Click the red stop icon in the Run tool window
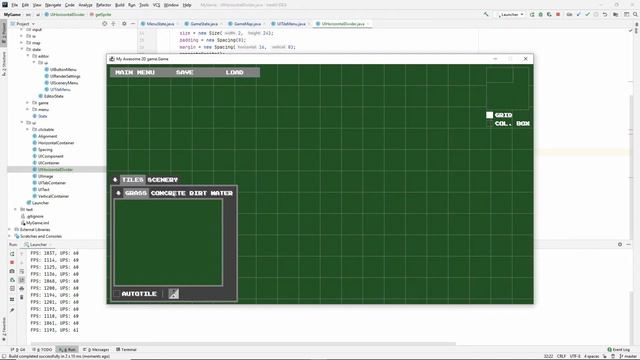Image resolution: width=640 pixels, height=360 pixels. tap(12, 262)
